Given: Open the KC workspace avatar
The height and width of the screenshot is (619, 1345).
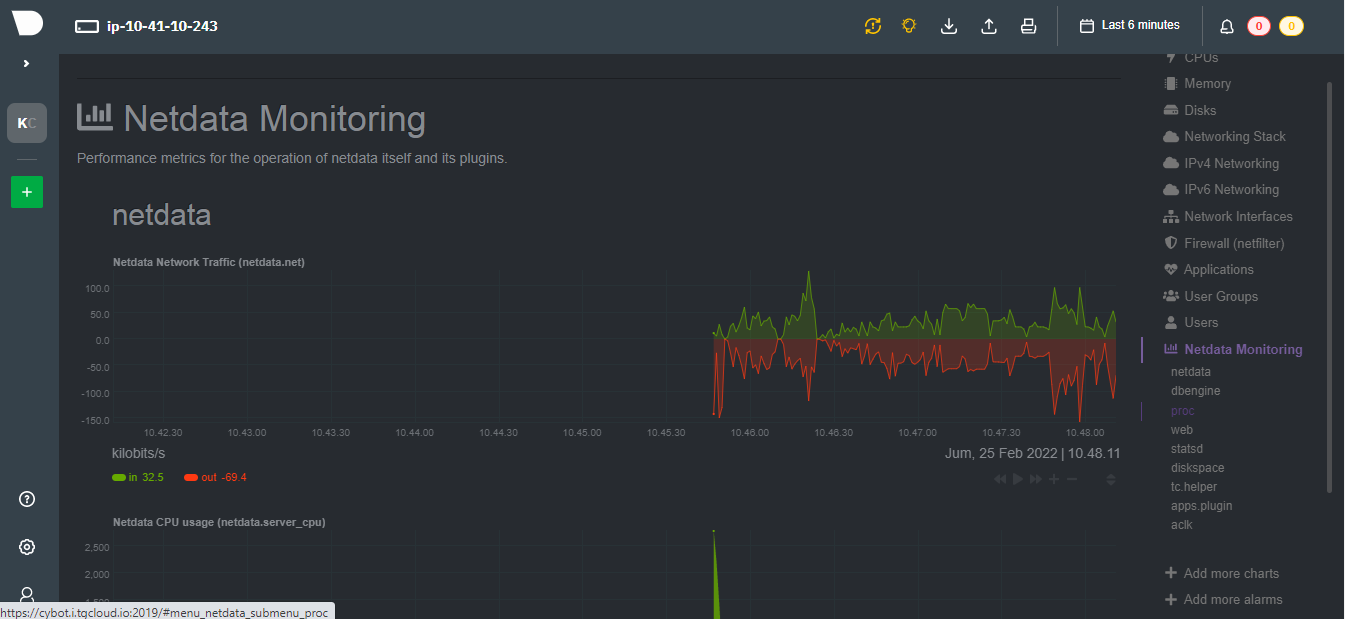Looking at the screenshot, I should click(27, 123).
